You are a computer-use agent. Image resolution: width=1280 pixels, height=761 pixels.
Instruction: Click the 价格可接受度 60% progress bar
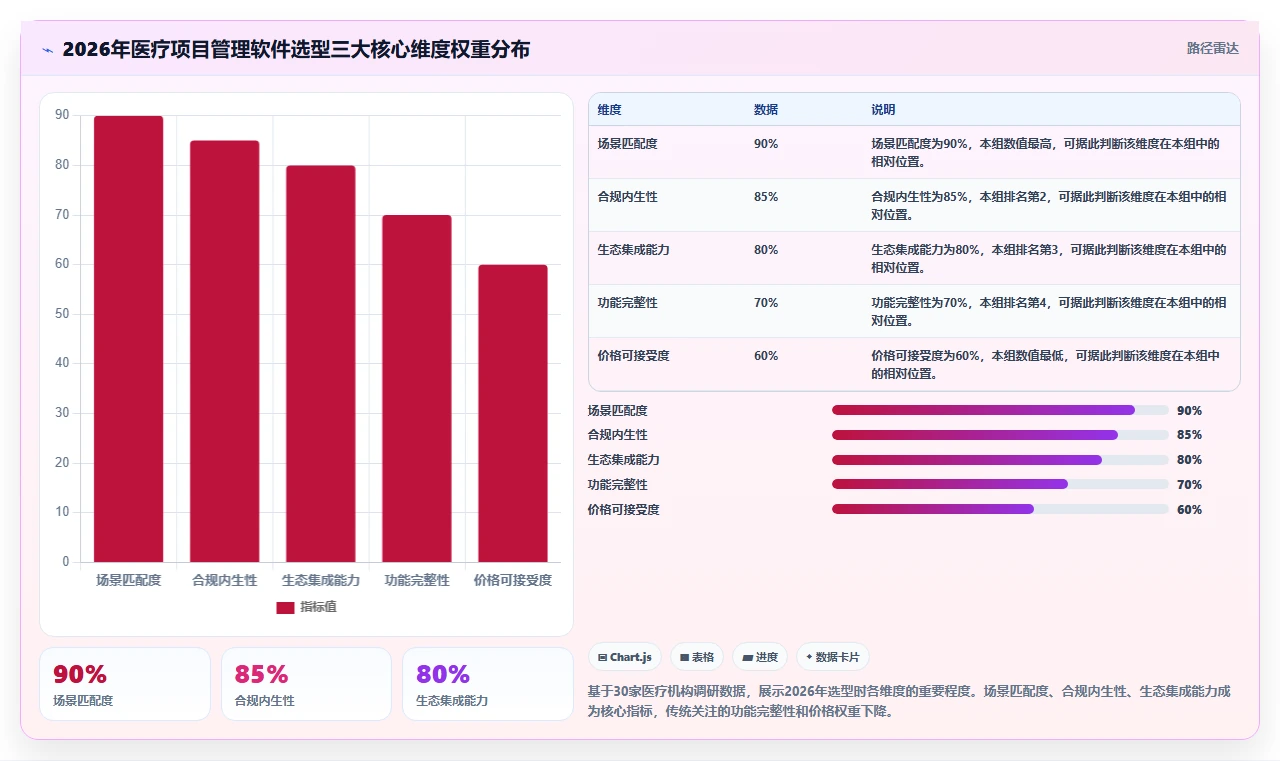pyautogui.click(x=1000, y=509)
